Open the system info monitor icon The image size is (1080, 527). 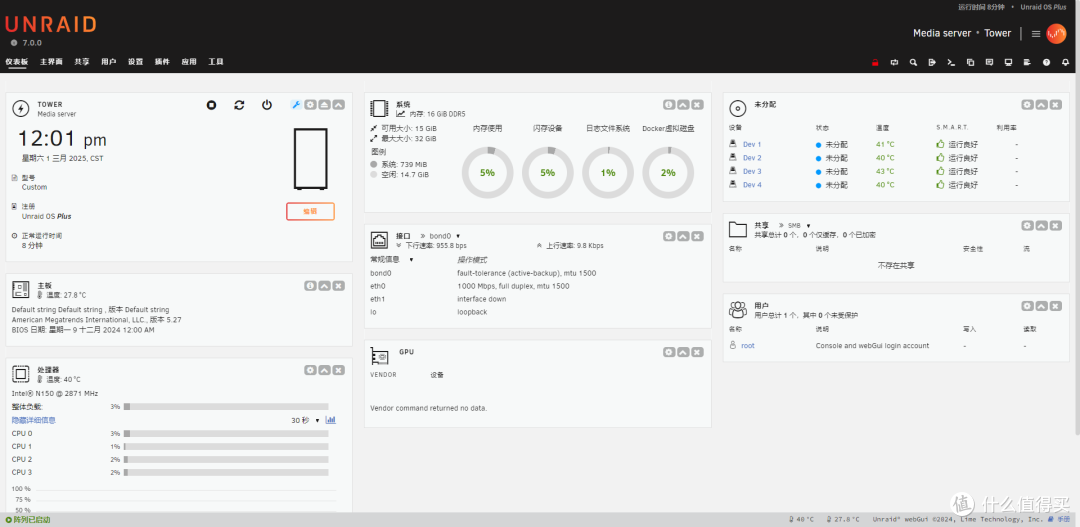[x=1008, y=63]
